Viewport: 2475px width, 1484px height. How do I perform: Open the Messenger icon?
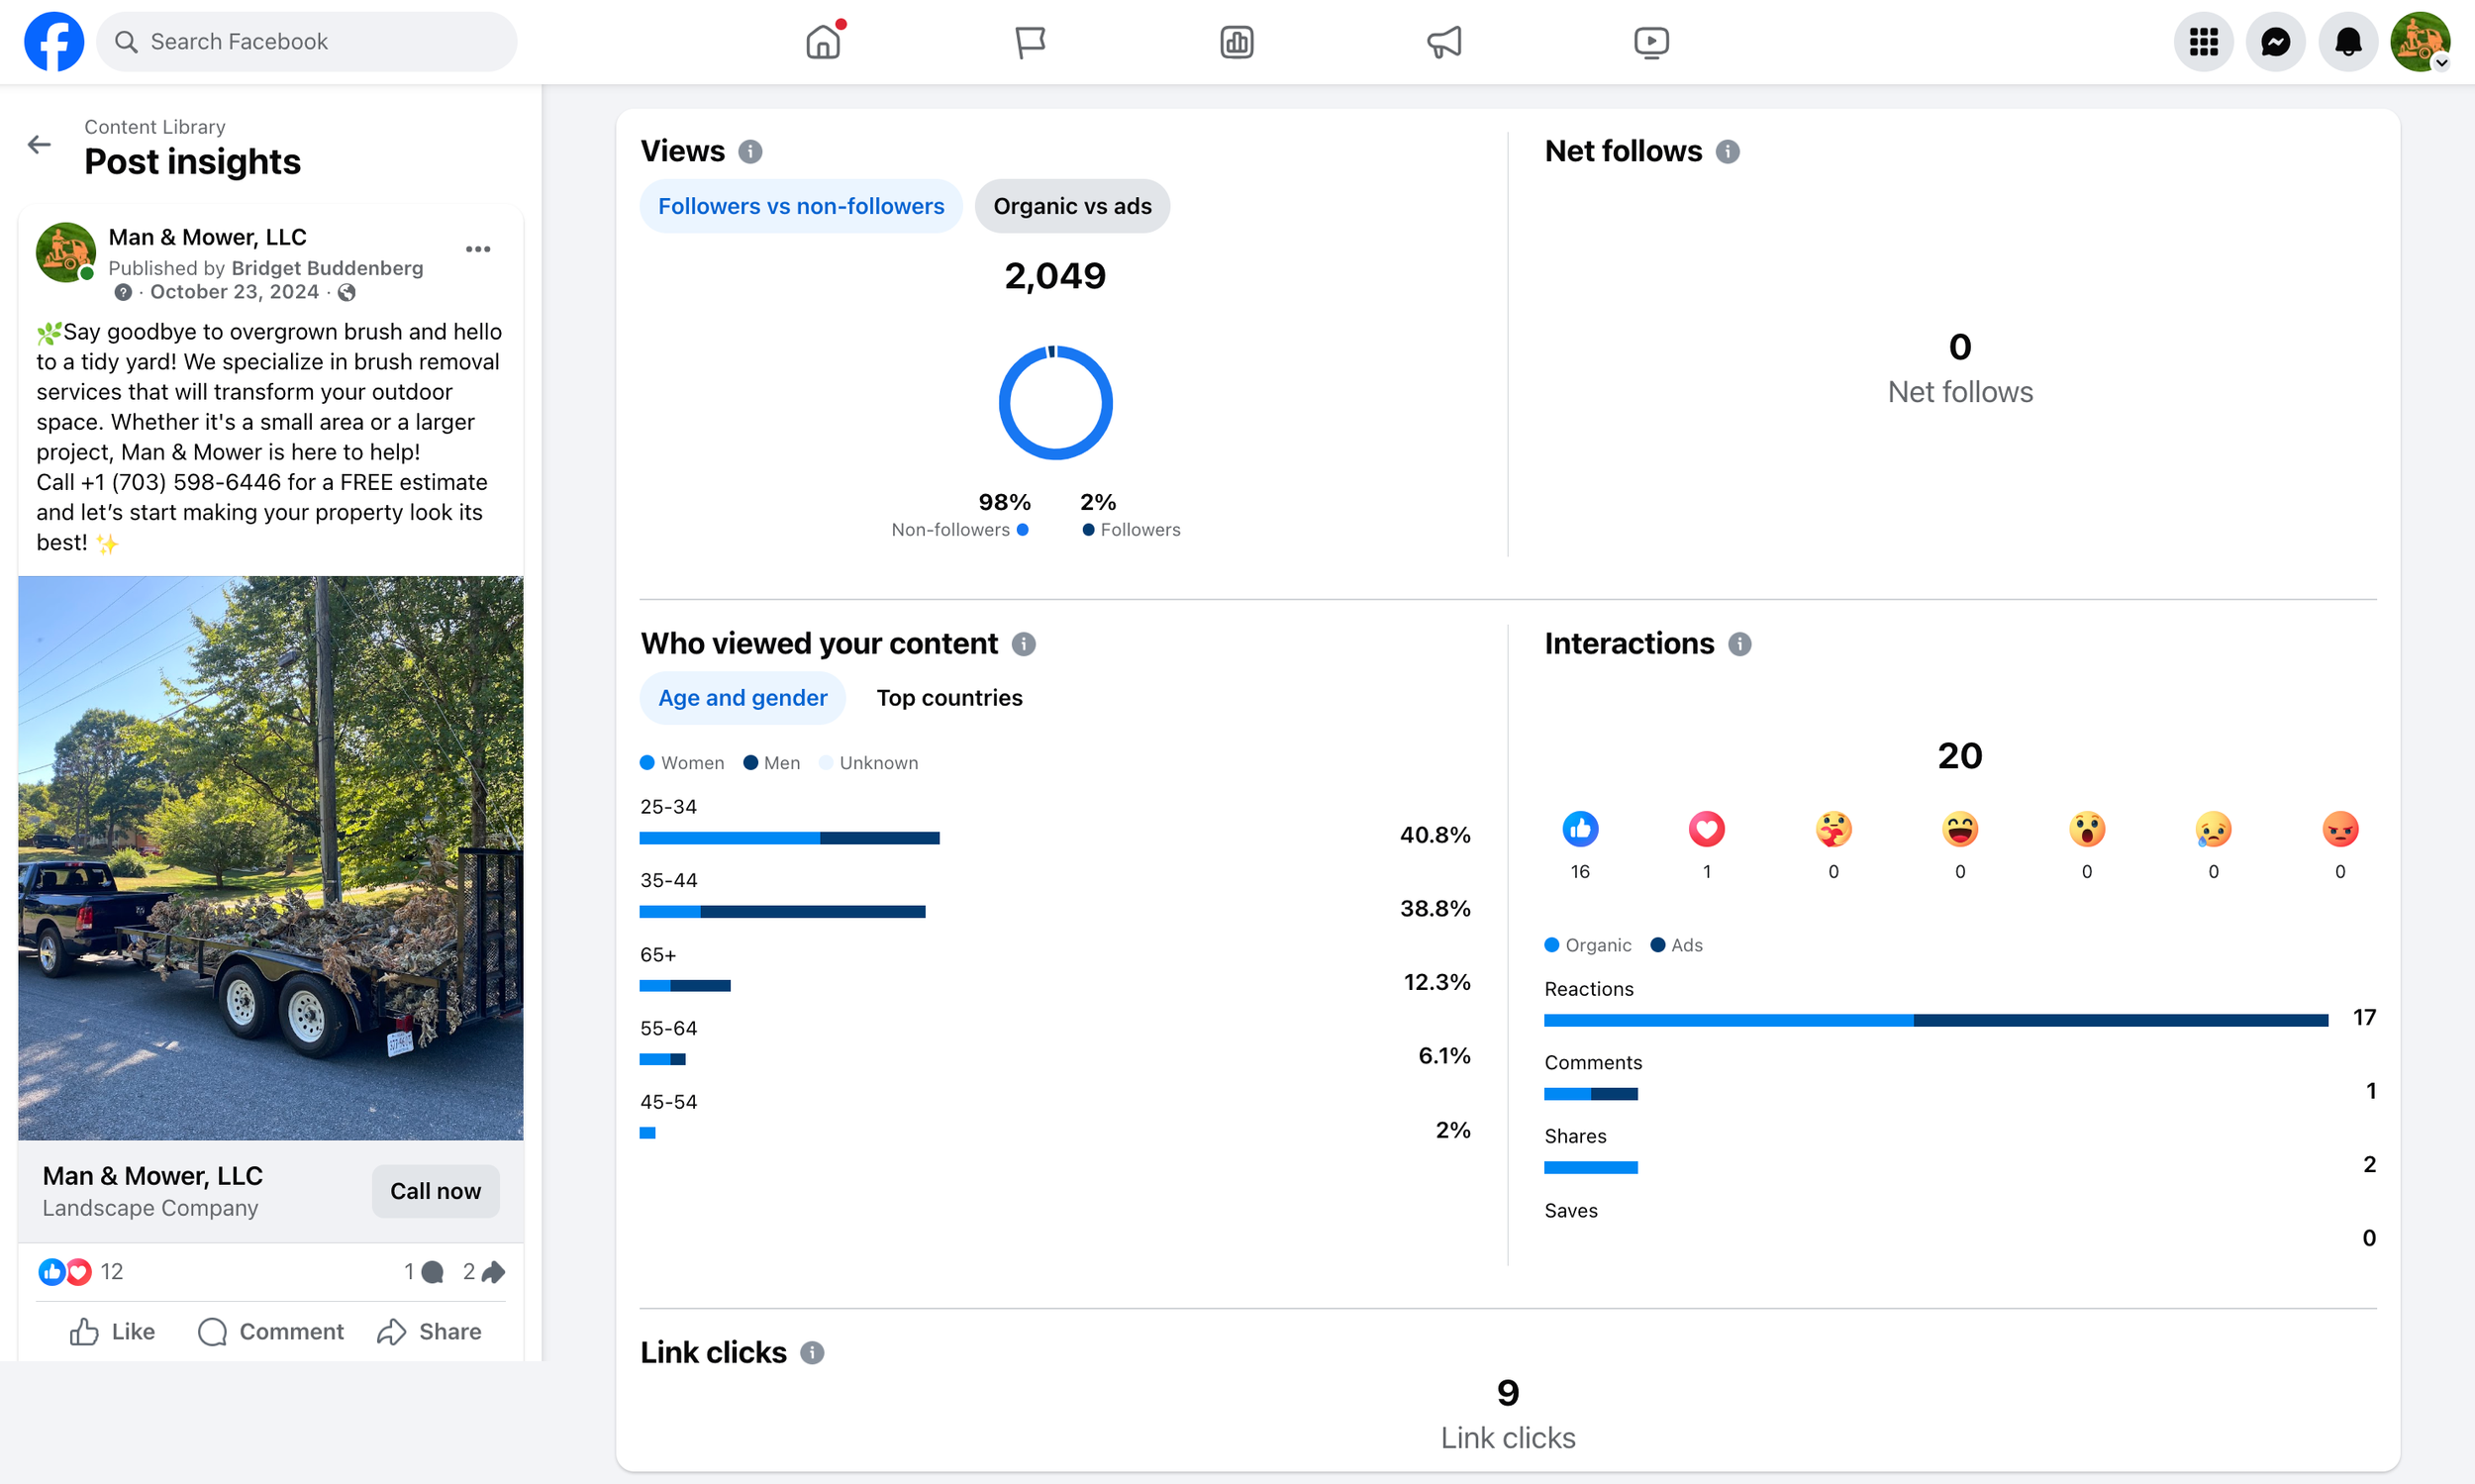[2275, 42]
